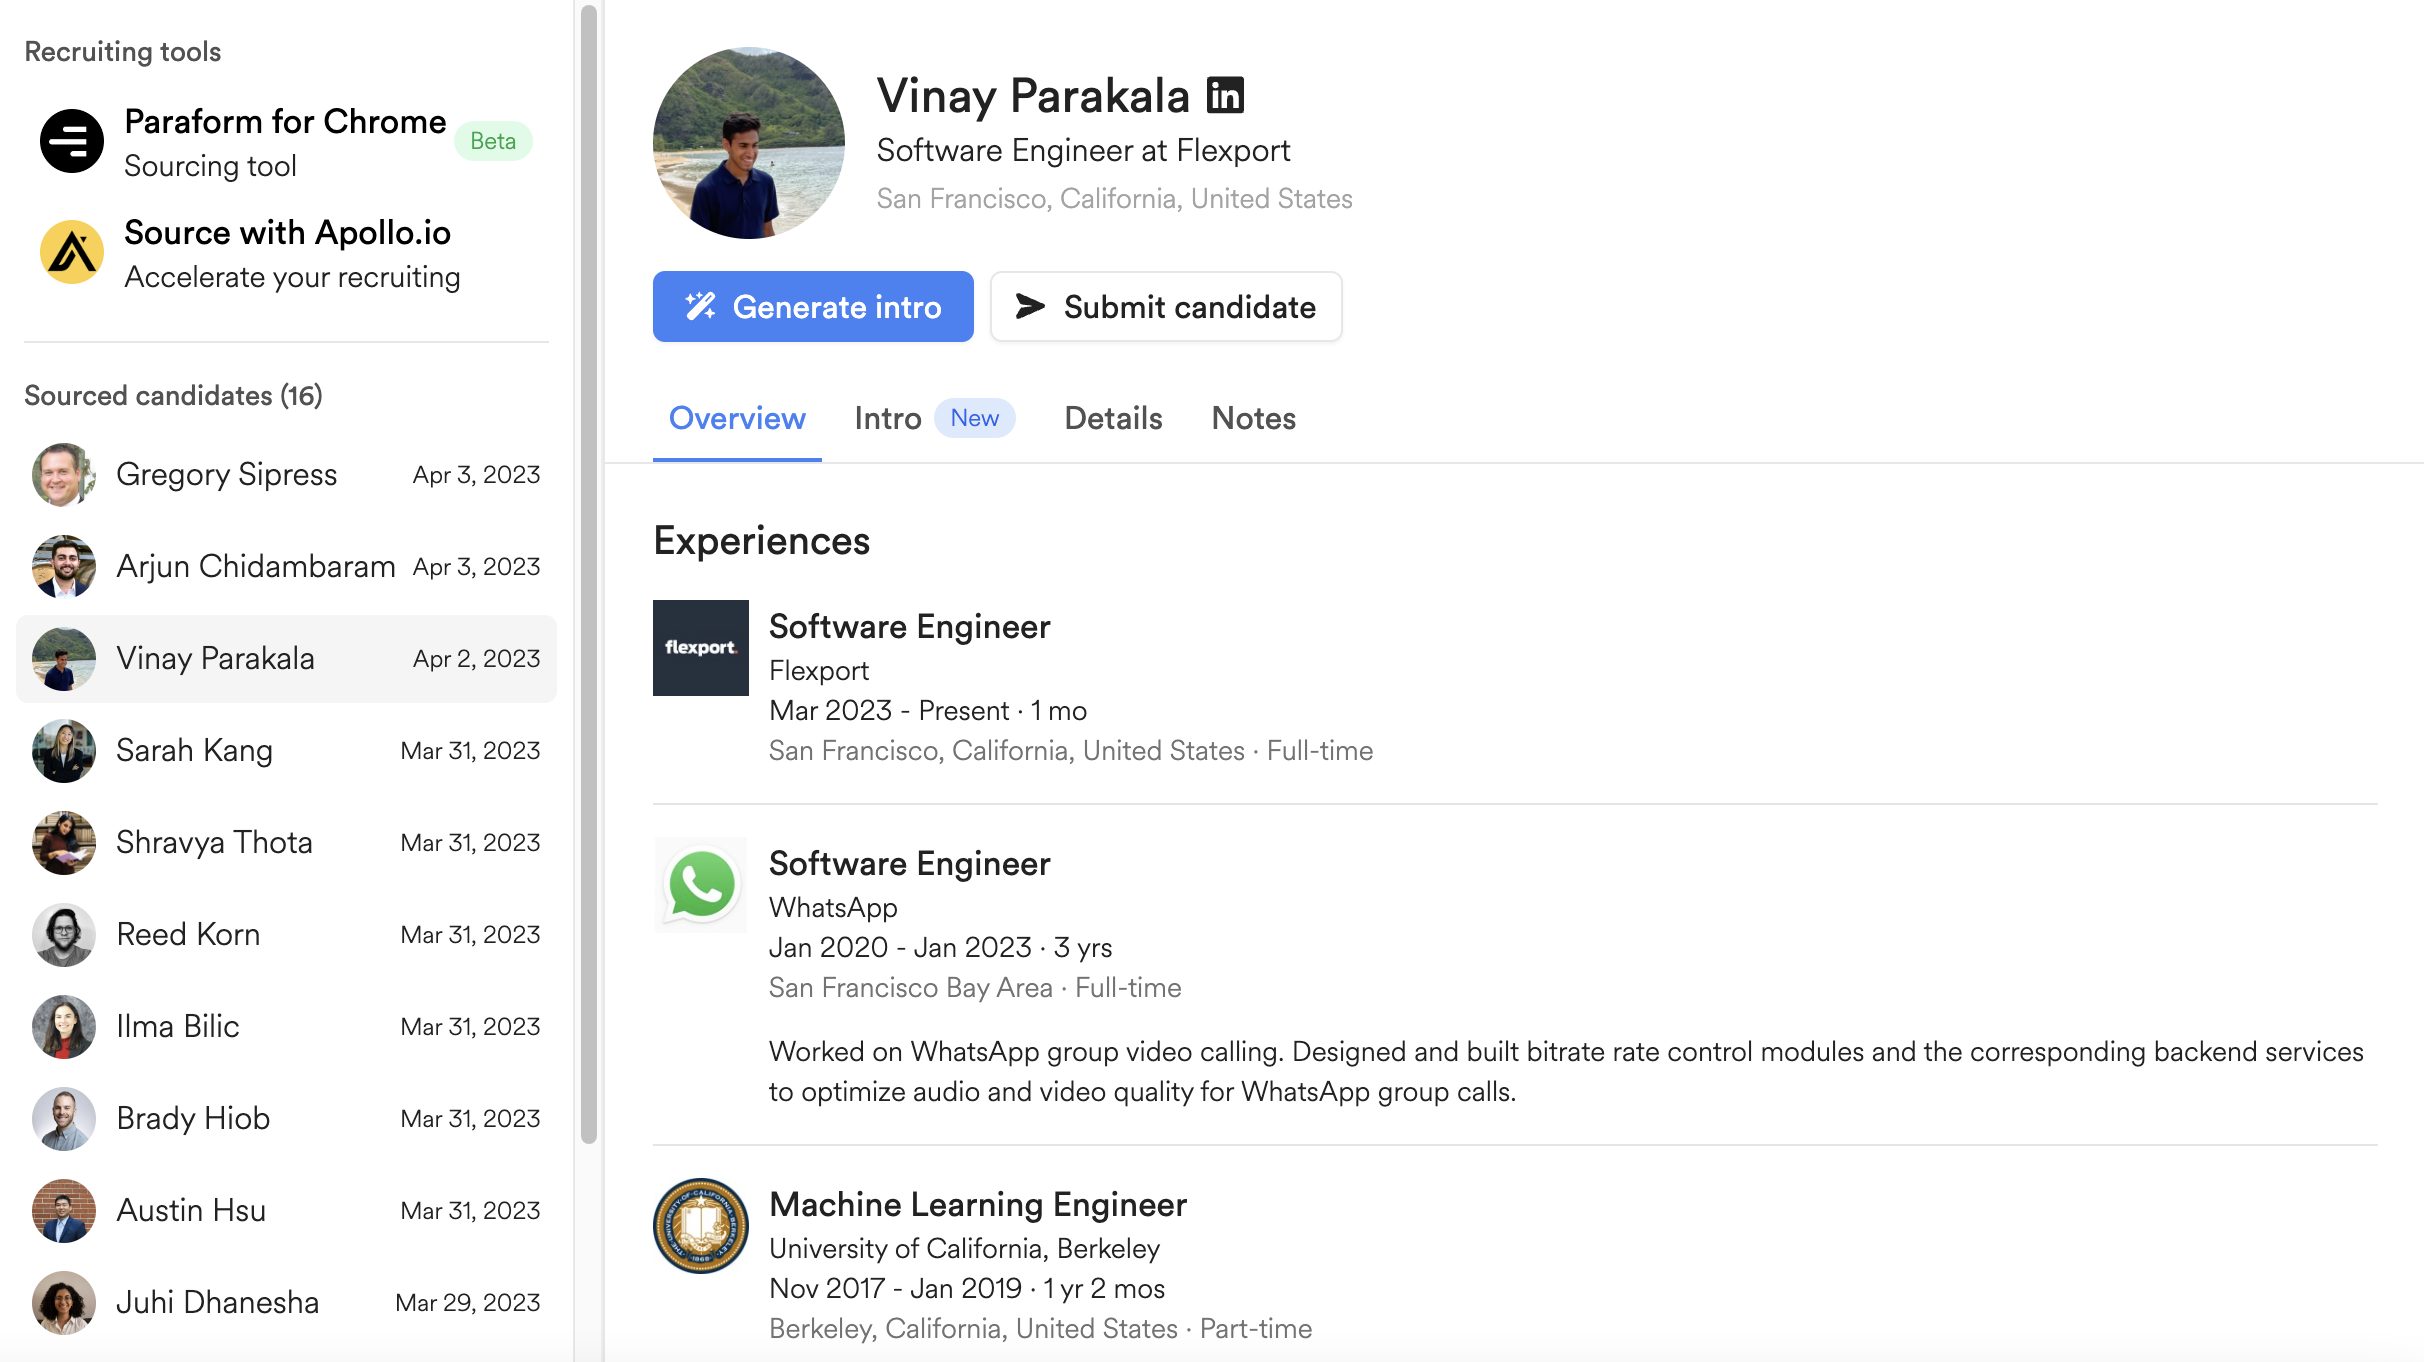Open the Details tab
The height and width of the screenshot is (1362, 2424).
coord(1113,418)
